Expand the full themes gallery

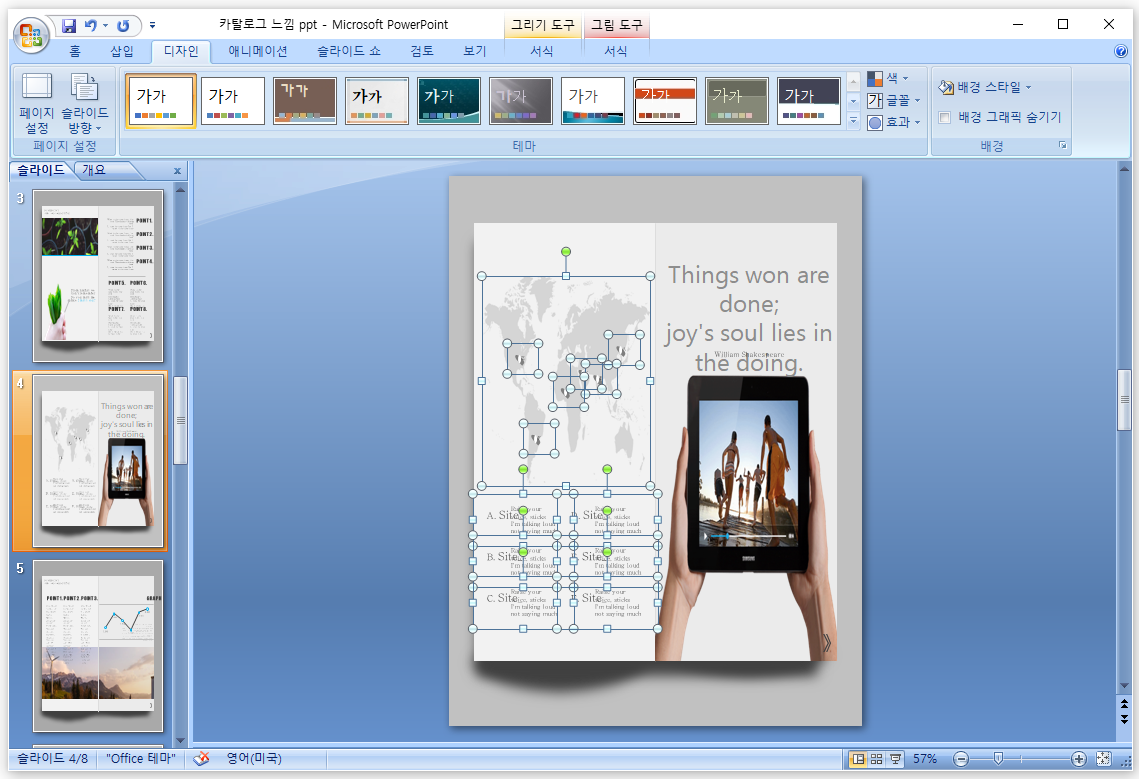854,121
